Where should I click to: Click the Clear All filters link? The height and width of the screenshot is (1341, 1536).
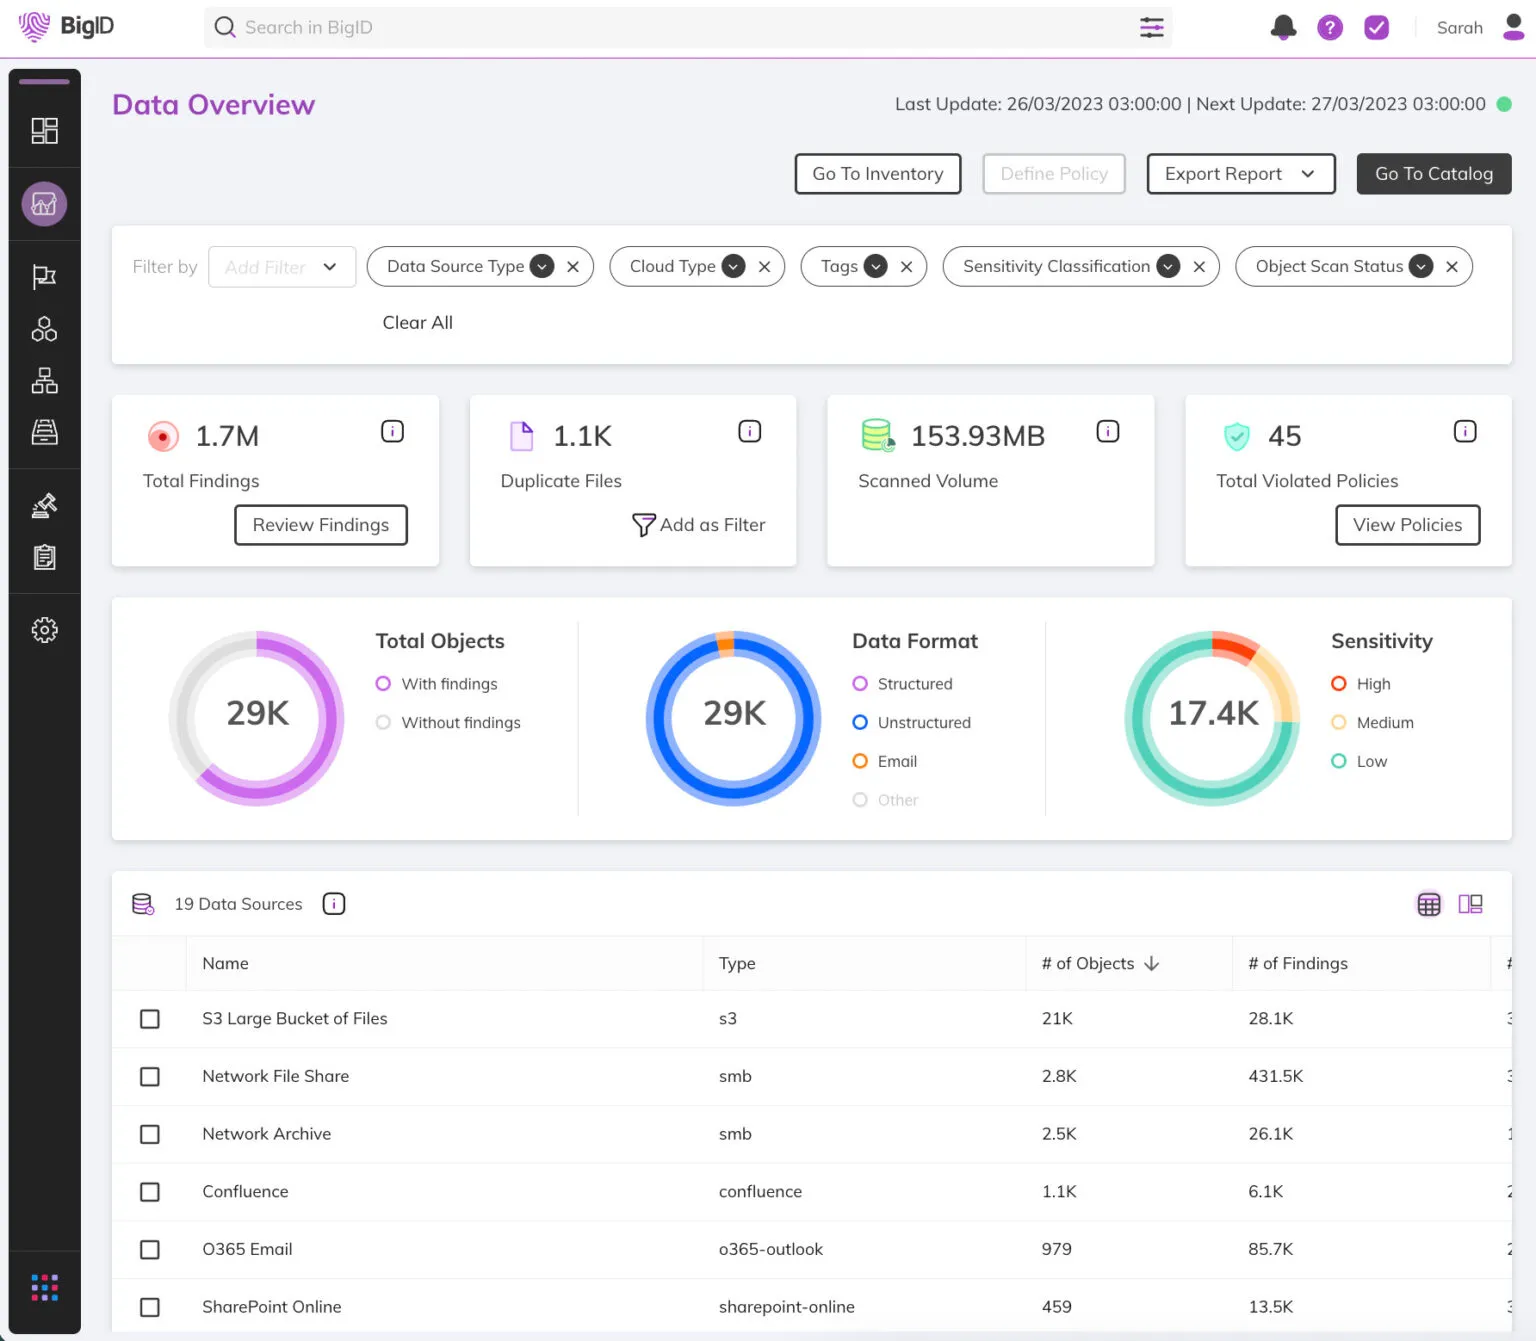click(x=417, y=322)
